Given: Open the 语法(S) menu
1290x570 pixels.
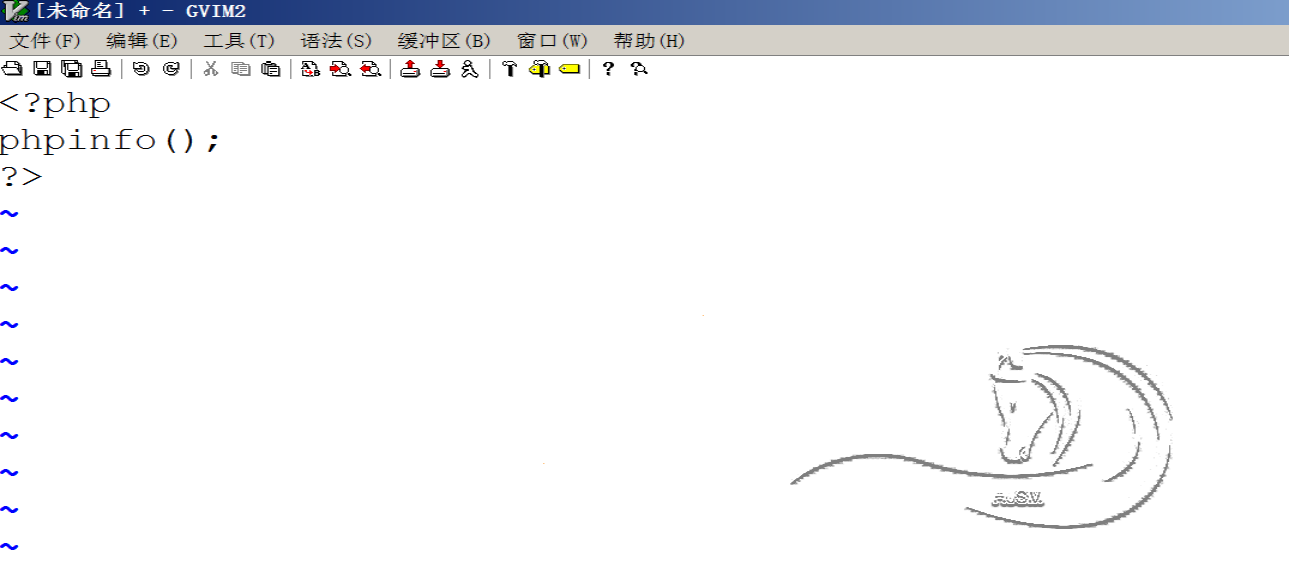Looking at the screenshot, I should click(336, 41).
